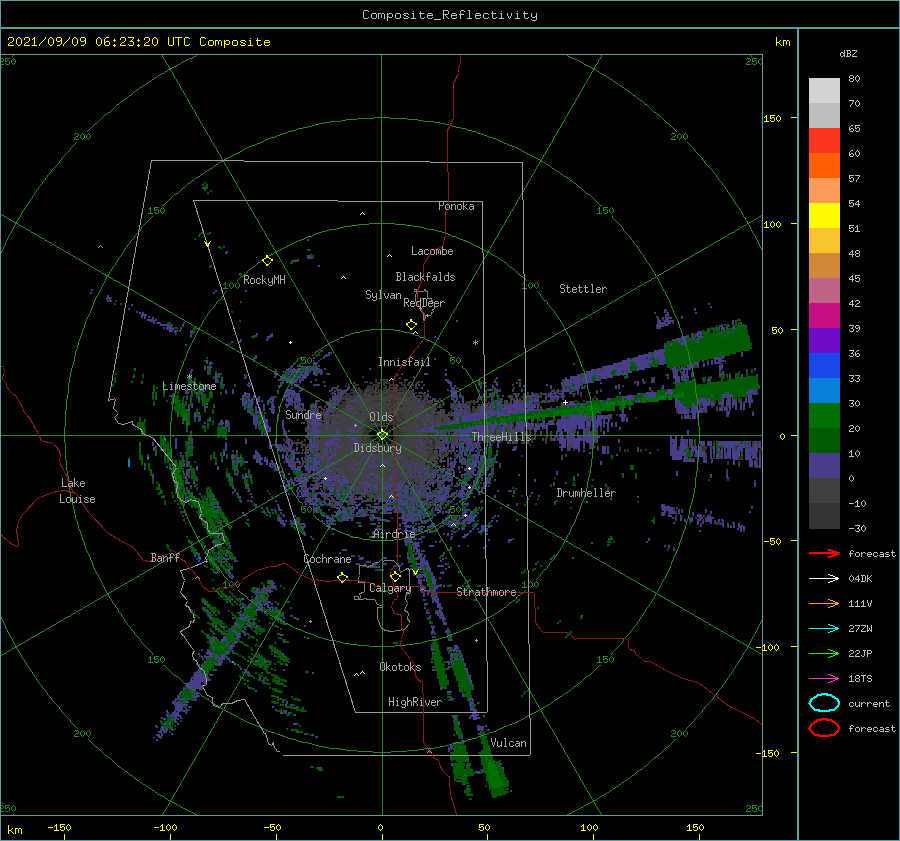Click the Stettler label
This screenshot has width=900, height=841.
(583, 289)
